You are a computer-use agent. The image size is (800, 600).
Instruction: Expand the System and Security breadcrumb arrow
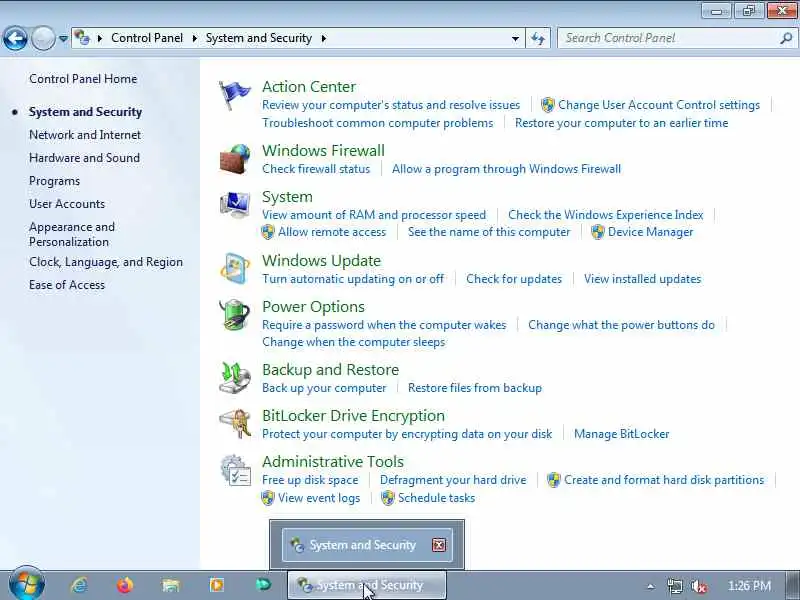[x=323, y=38]
